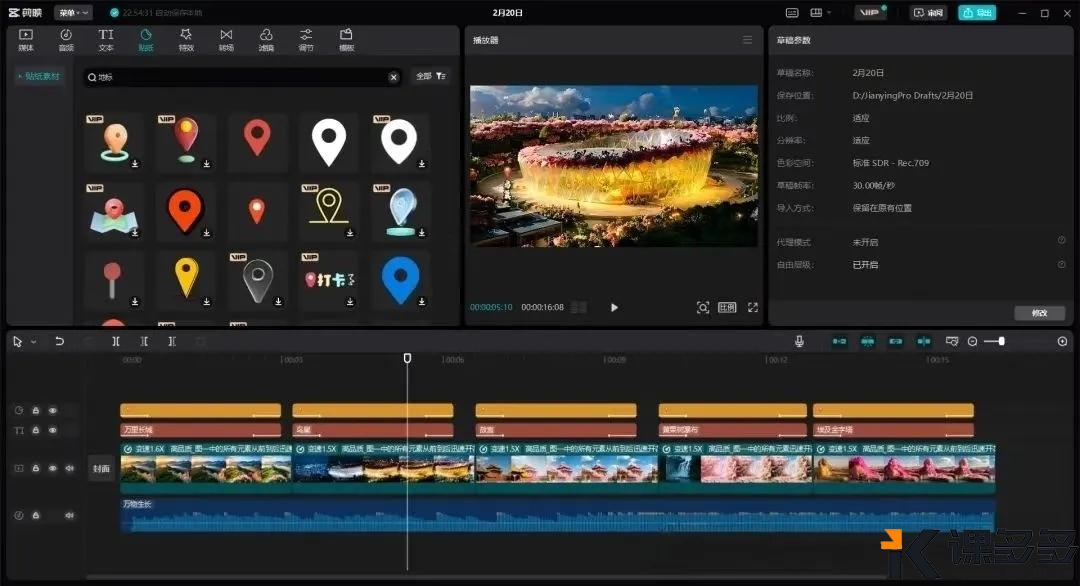Click the microphone voice-over record icon

click(799, 342)
